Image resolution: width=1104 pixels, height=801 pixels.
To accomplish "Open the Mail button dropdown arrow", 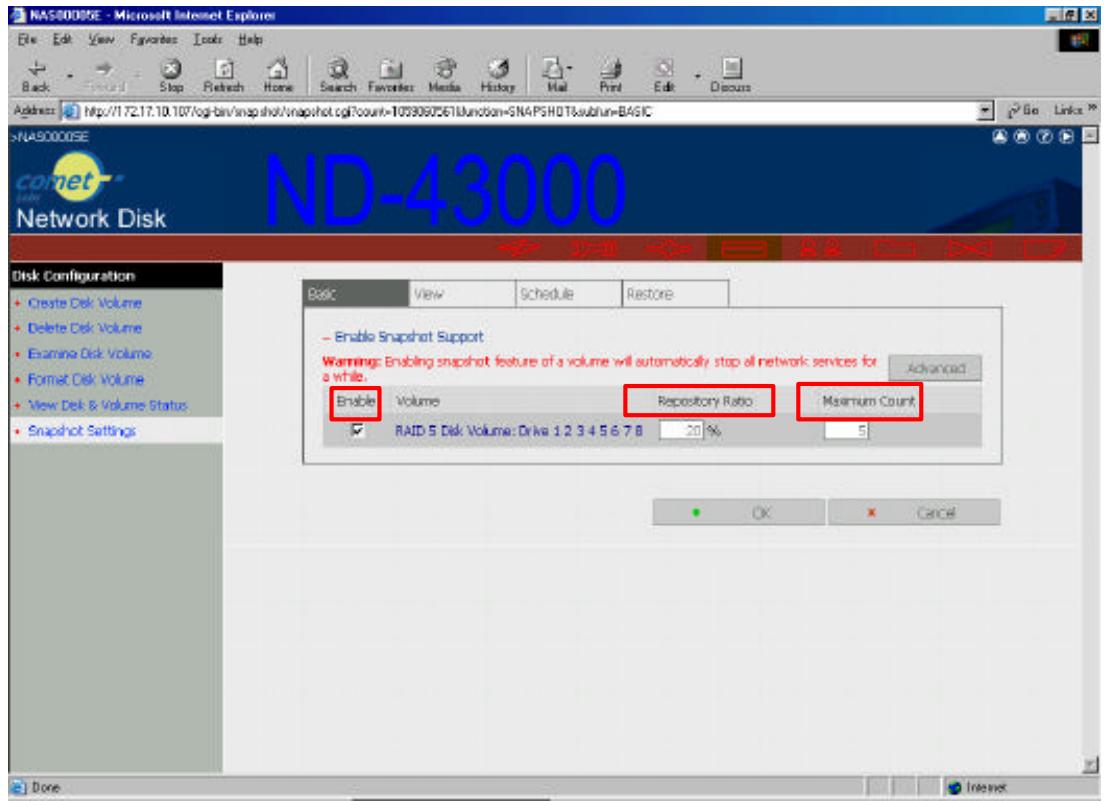I will click(x=570, y=69).
